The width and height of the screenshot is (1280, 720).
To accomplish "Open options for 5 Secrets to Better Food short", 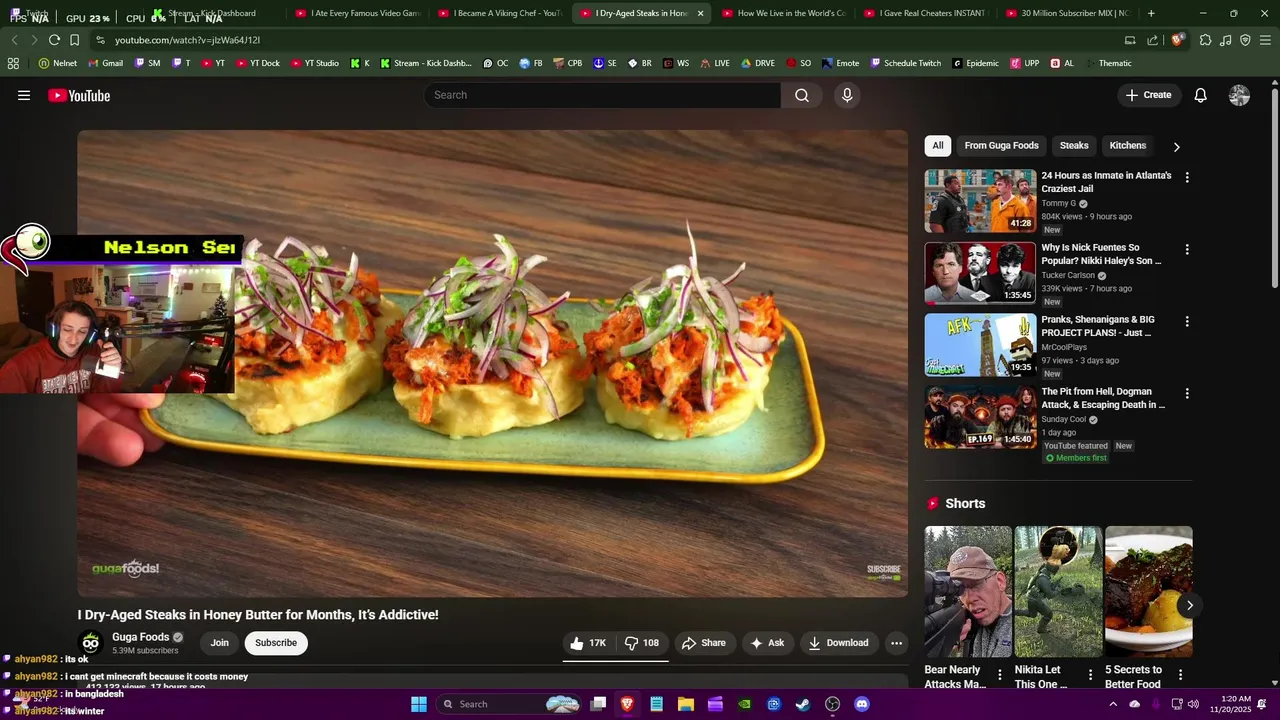I will [x=1180, y=675].
